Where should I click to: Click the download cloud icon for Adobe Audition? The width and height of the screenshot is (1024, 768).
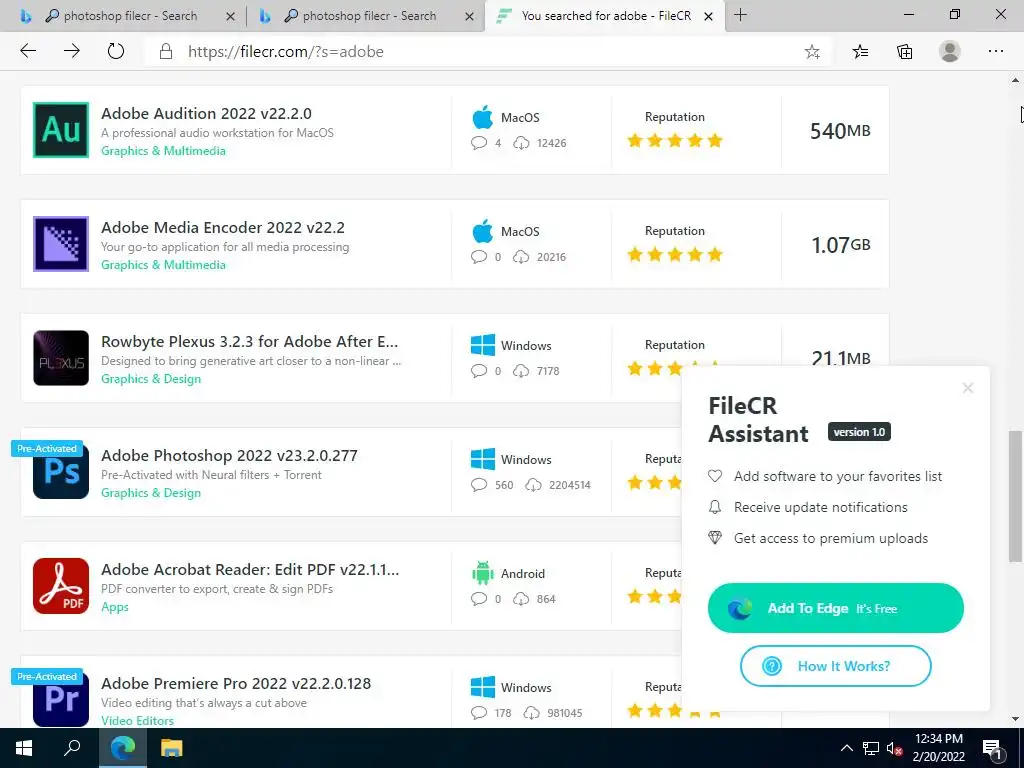tap(521, 143)
